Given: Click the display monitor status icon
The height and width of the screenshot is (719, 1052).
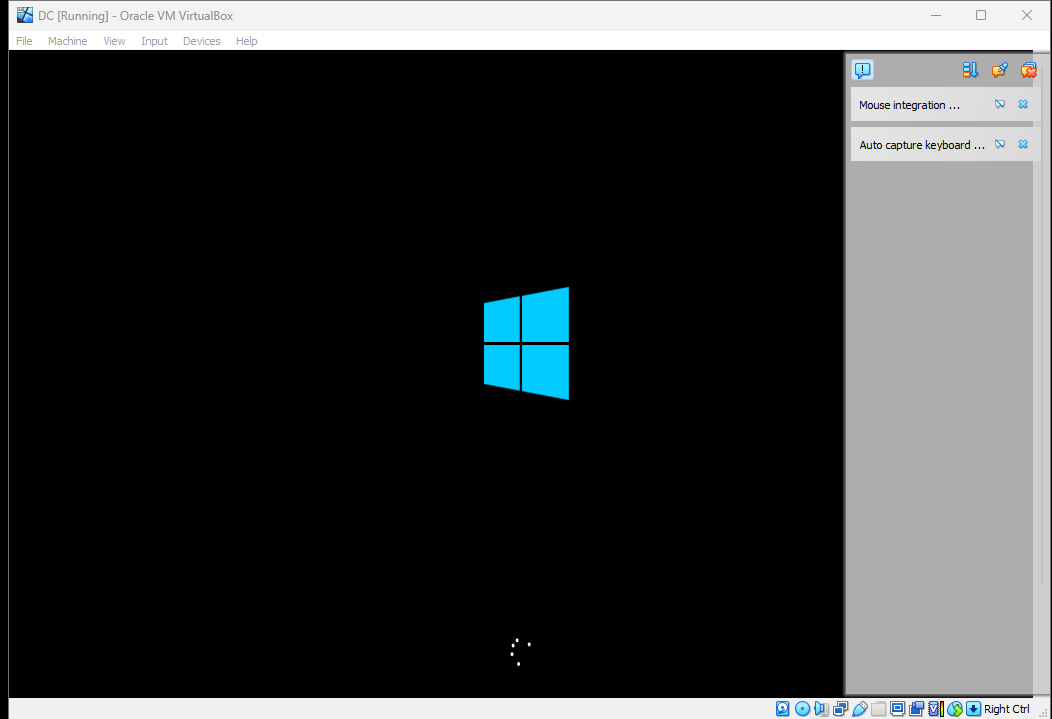Looking at the screenshot, I should pyautogui.click(x=898, y=708).
